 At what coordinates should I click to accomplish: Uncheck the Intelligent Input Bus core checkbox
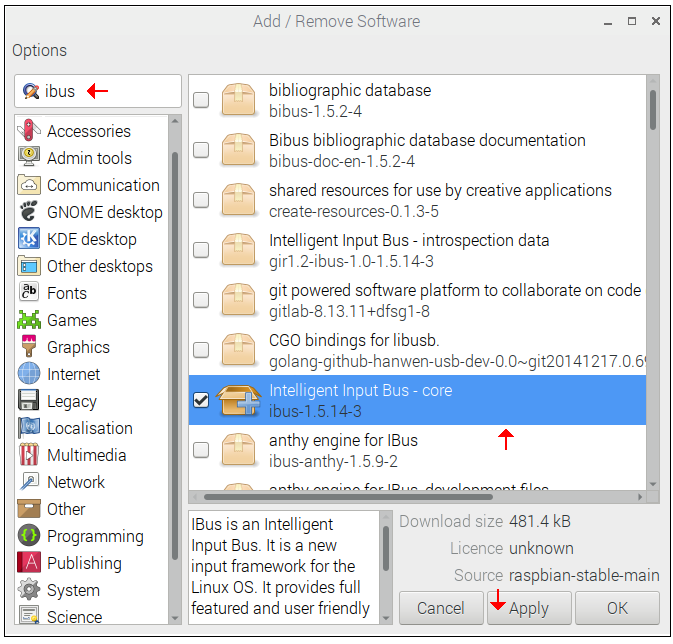pyautogui.click(x=201, y=400)
